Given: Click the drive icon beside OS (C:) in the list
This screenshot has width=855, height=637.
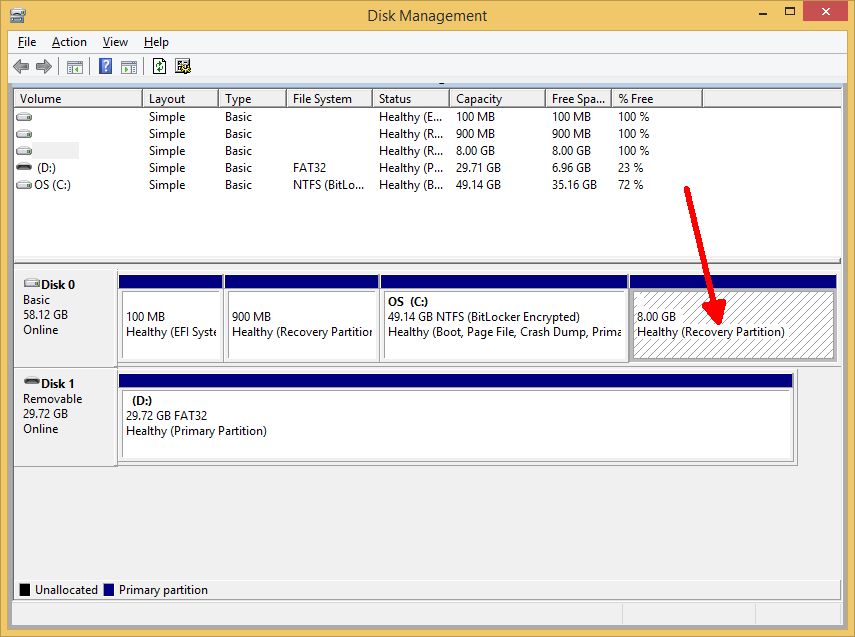Looking at the screenshot, I should 24,185.
